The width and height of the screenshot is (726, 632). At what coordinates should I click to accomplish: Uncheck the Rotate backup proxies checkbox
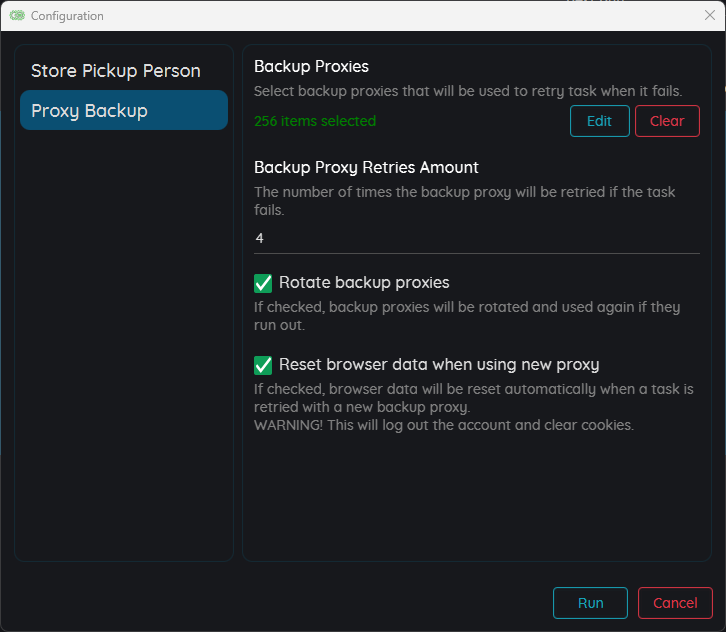(263, 283)
